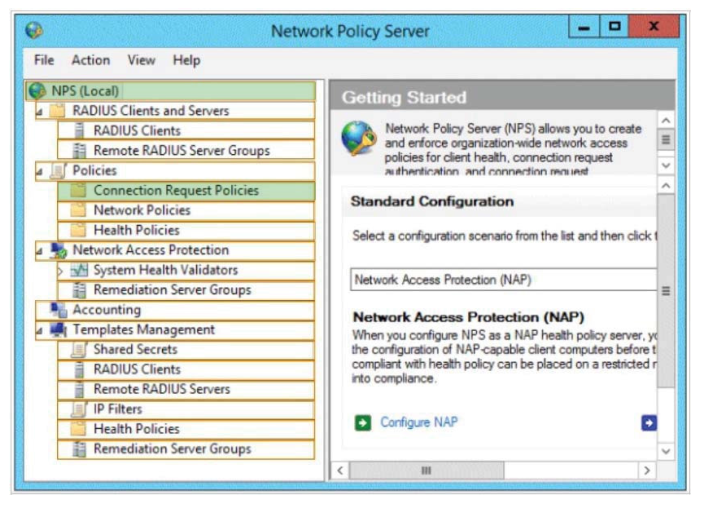Click the folder icon beside Health Policies under Policies
The image size is (703, 509).
coord(78,230)
